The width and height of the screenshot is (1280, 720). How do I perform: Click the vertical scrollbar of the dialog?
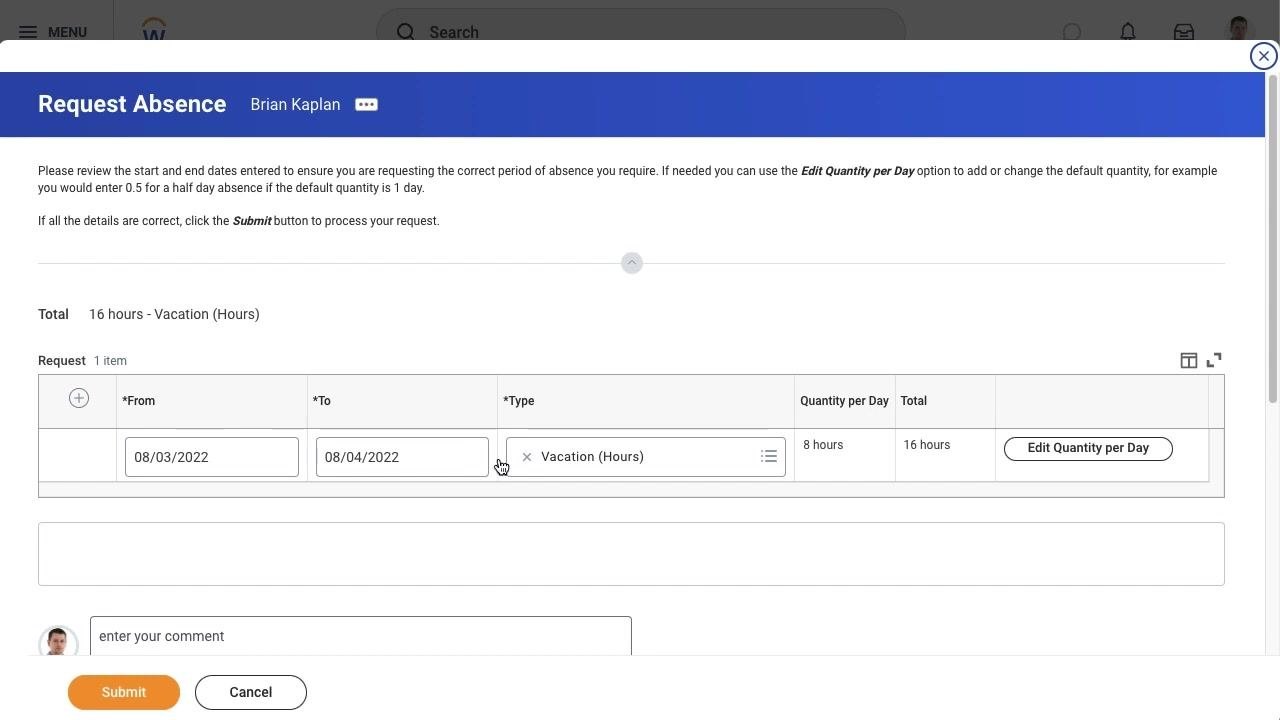tap(1272, 240)
